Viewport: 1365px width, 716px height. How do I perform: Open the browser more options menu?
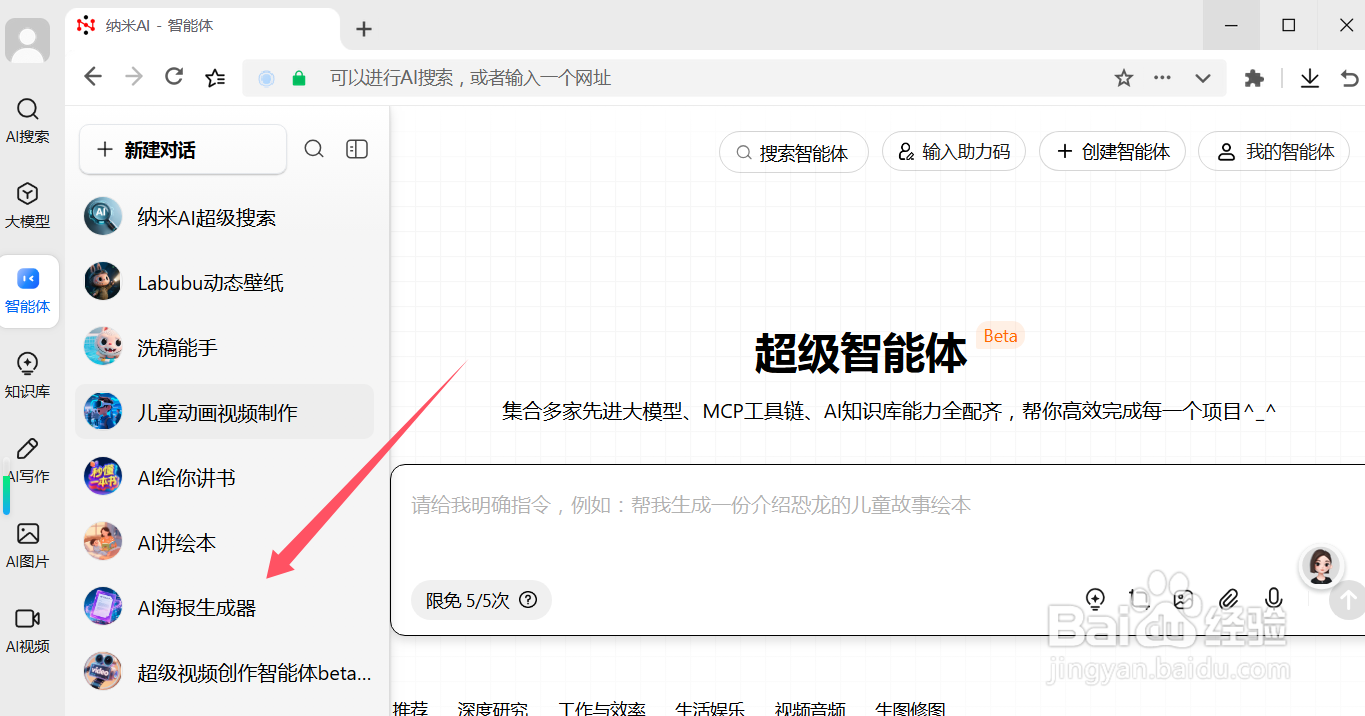pos(1162,77)
